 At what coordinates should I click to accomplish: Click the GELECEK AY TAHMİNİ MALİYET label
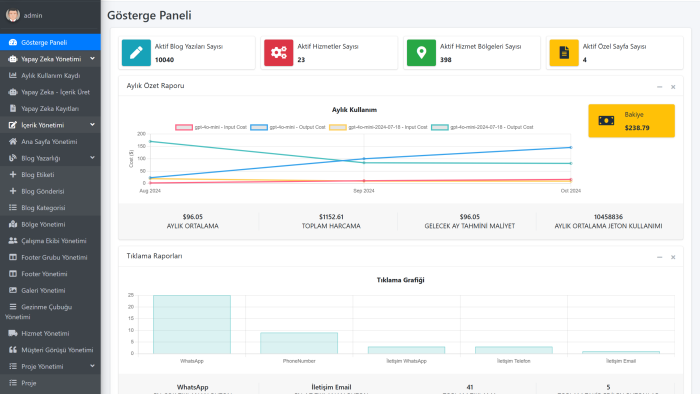coord(470,226)
